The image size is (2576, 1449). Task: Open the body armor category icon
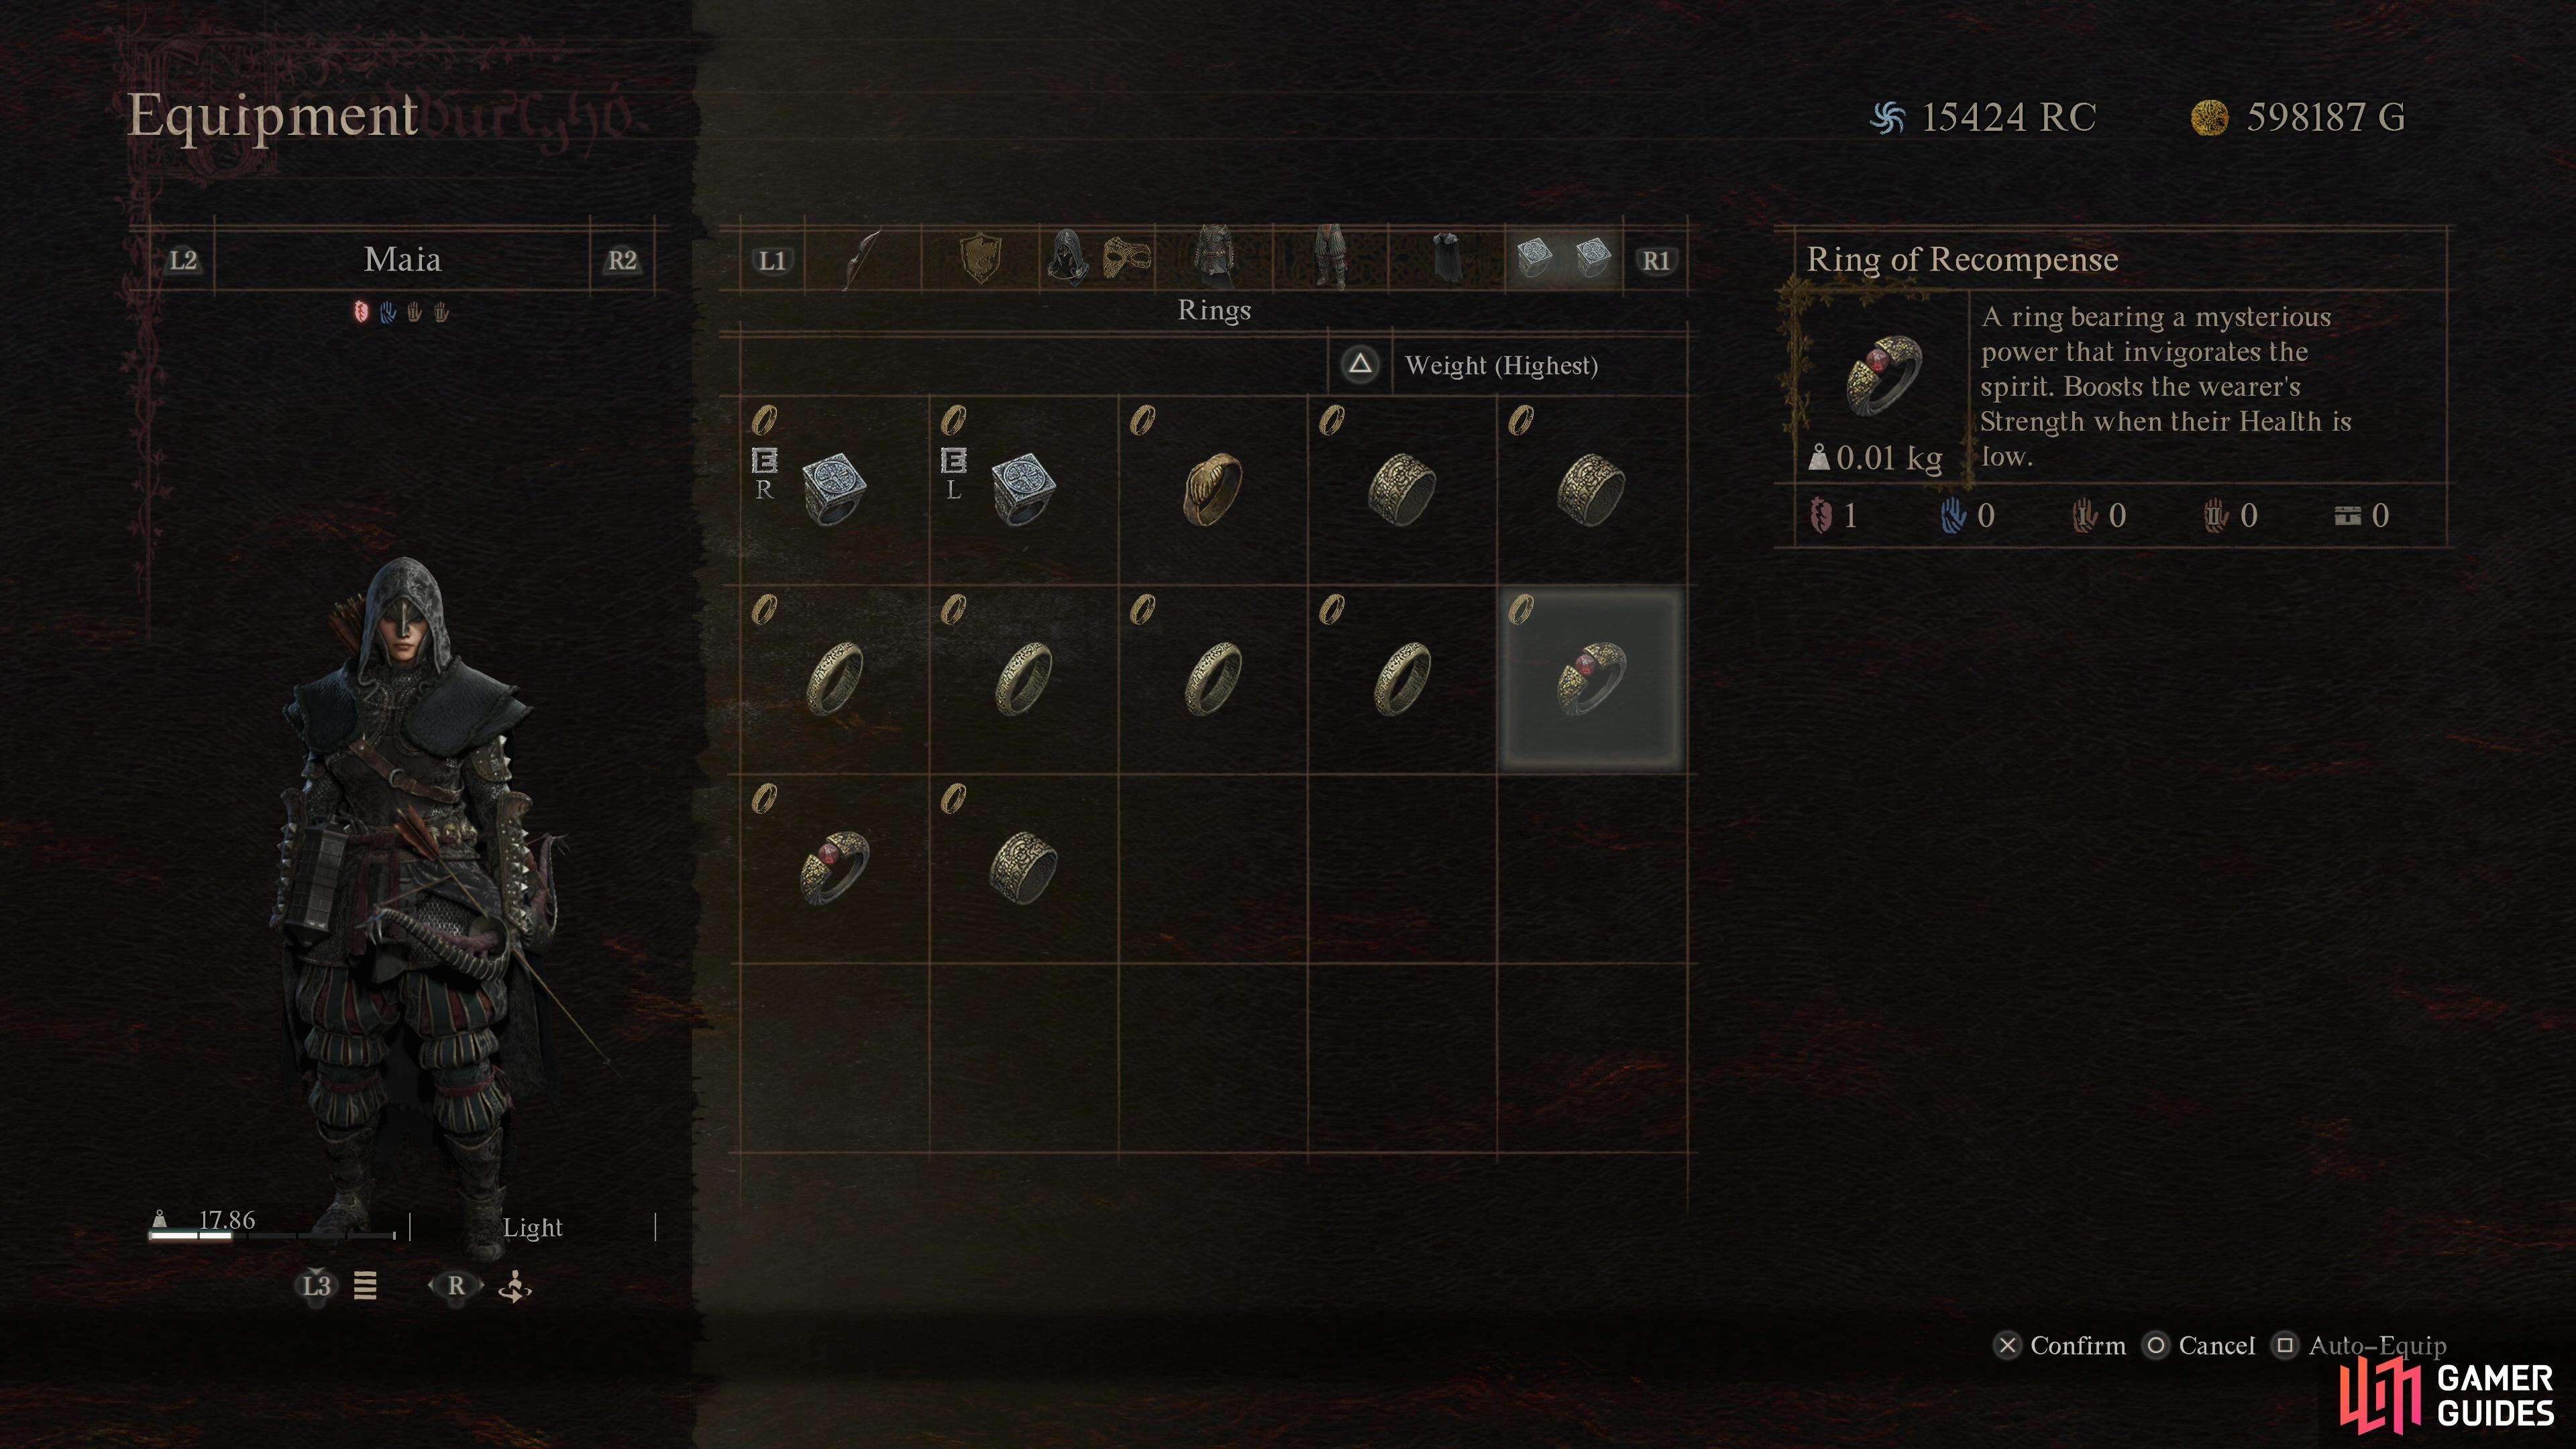1213,259
